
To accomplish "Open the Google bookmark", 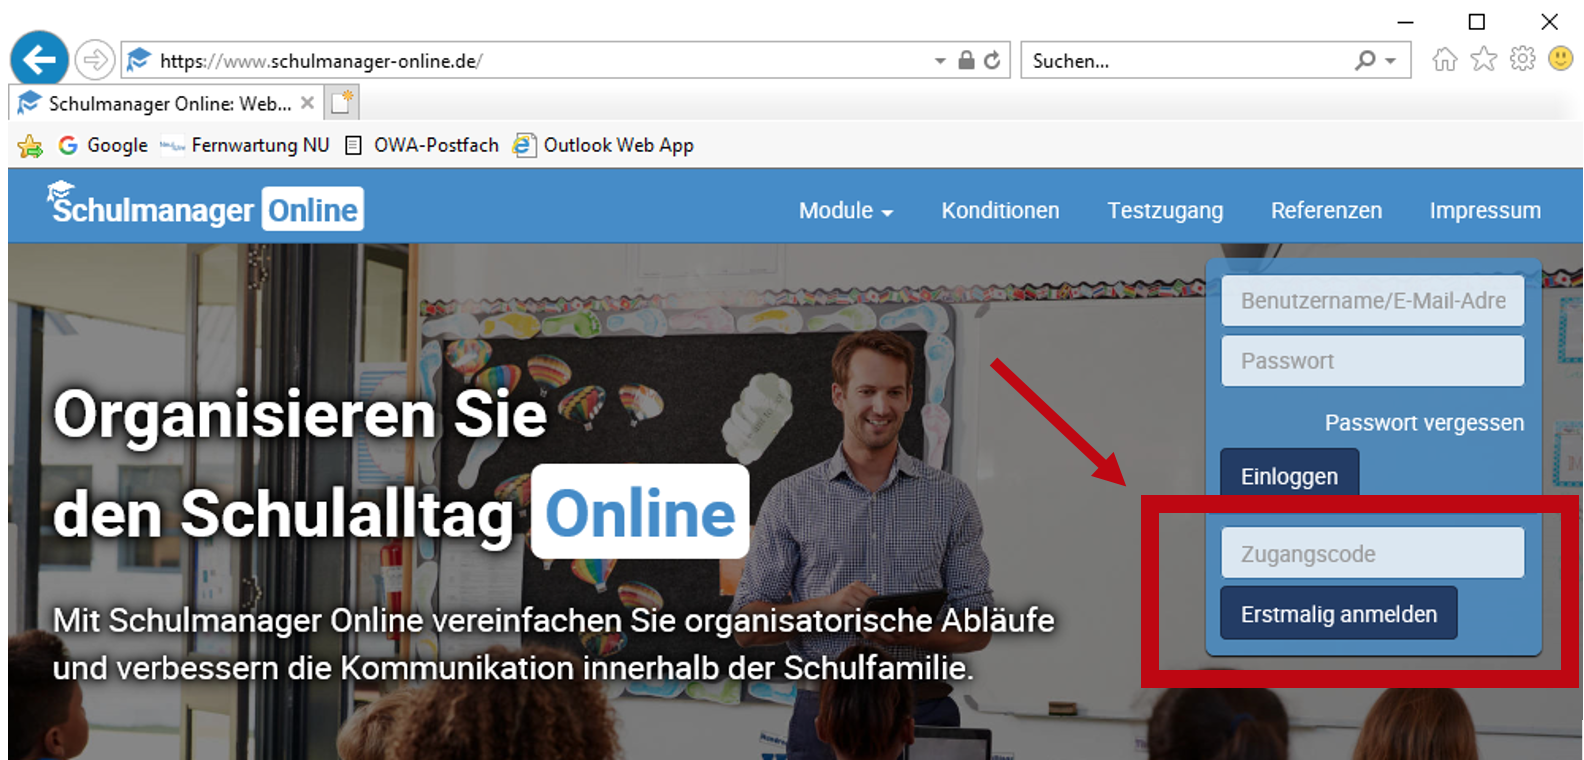I will [103, 145].
